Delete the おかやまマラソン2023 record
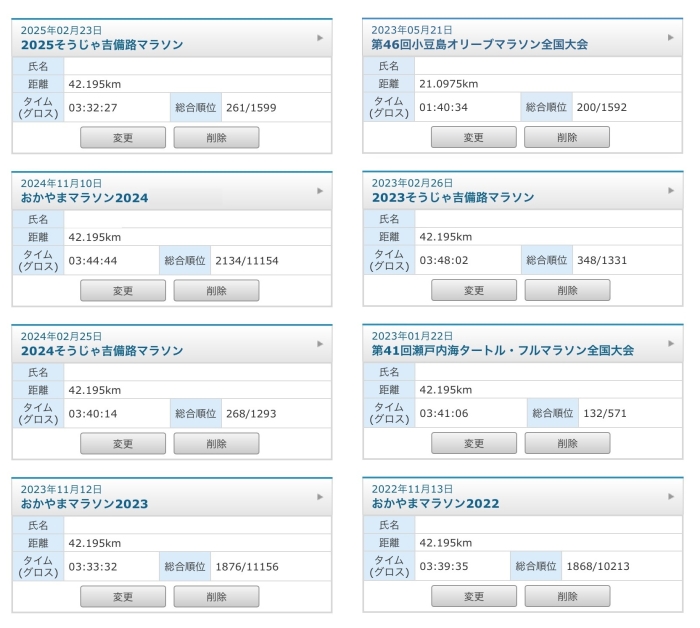Viewport: 700px width, 628px height. 216,596
